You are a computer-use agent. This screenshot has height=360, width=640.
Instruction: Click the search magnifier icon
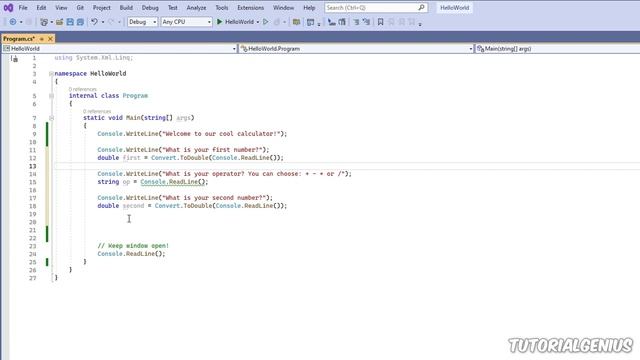[421, 7]
